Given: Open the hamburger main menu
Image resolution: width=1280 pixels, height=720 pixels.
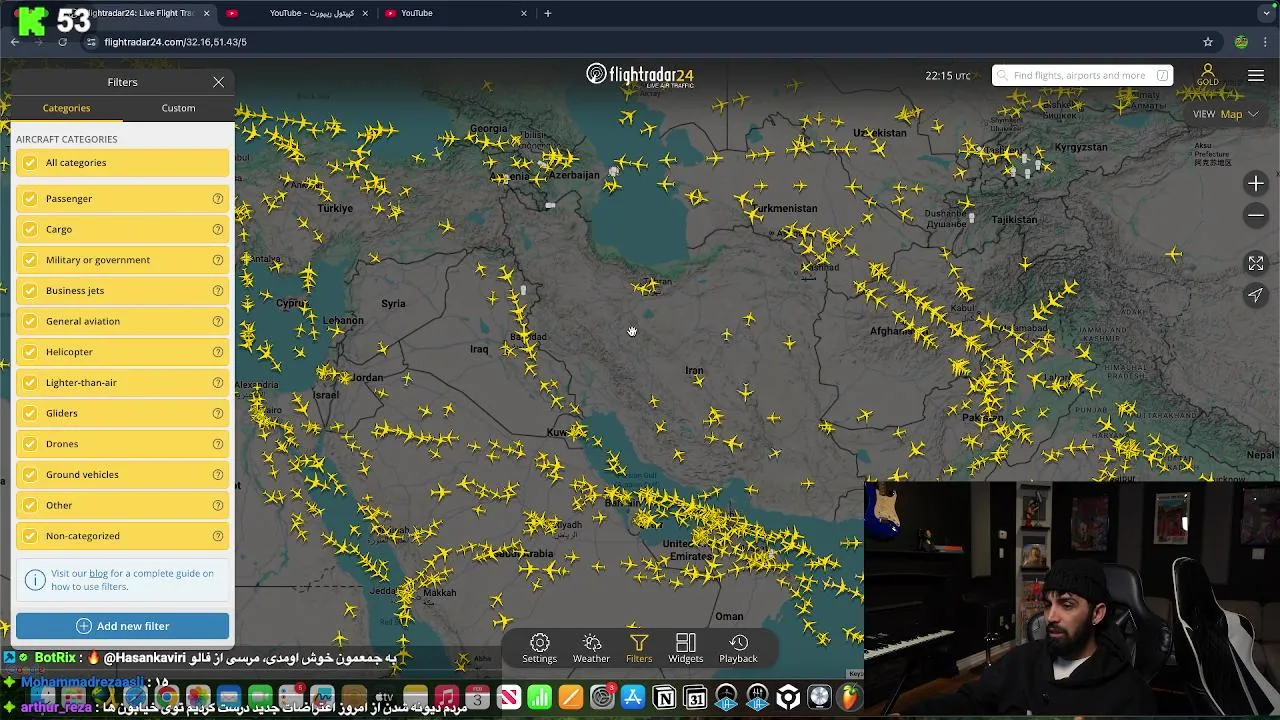Looking at the screenshot, I should 1256,75.
